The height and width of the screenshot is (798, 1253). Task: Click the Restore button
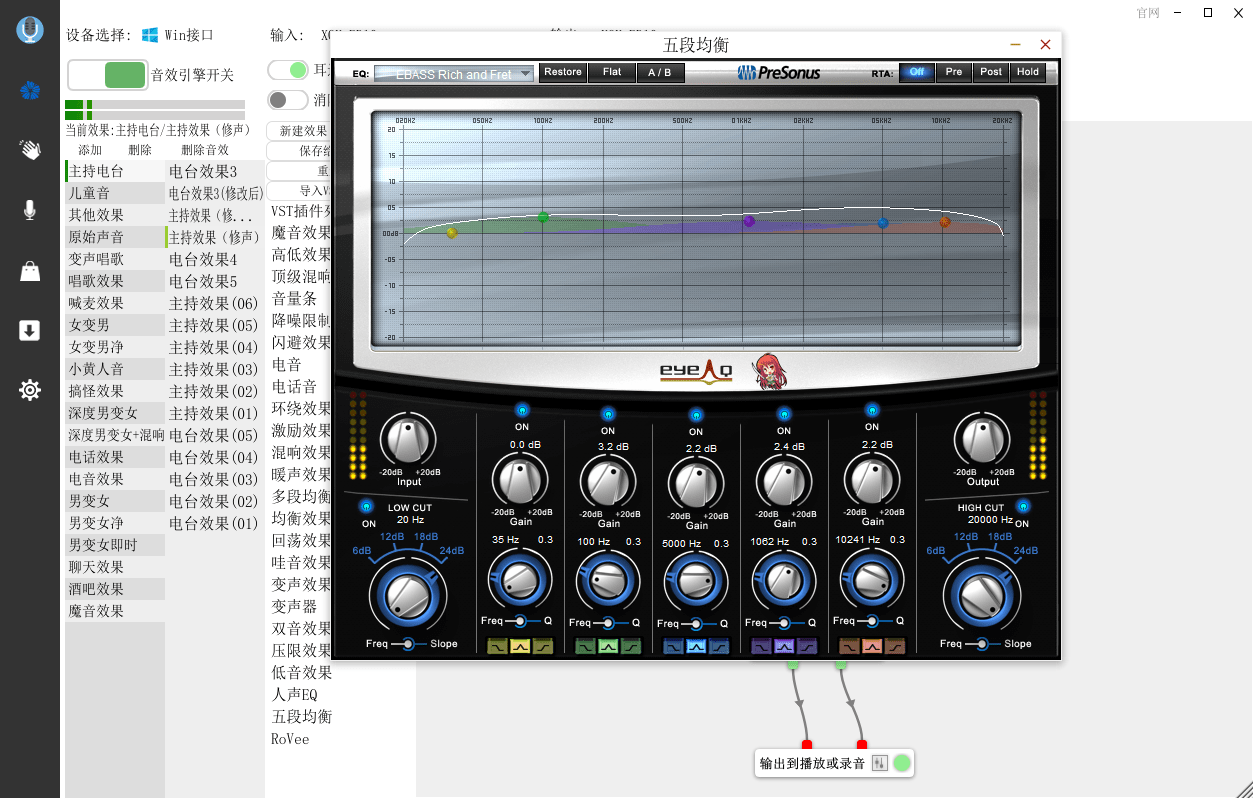[x=563, y=72]
